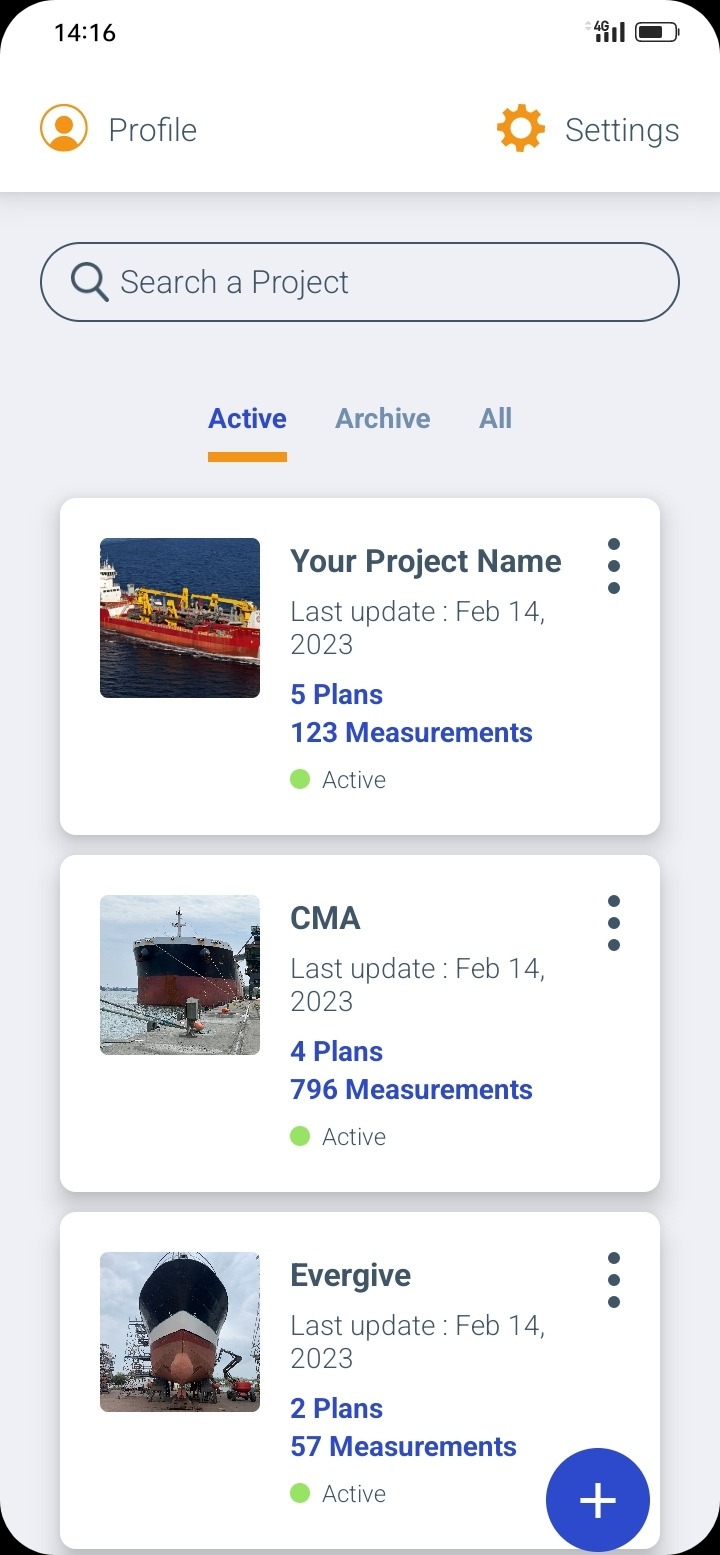720x1555 pixels.
Task: Switch to the All tab
Action: click(495, 418)
